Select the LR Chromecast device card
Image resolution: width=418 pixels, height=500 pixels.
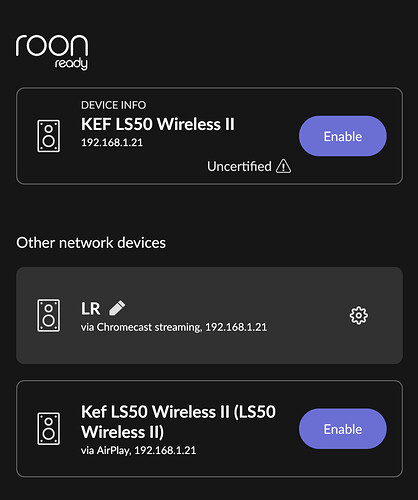[x=209, y=315]
